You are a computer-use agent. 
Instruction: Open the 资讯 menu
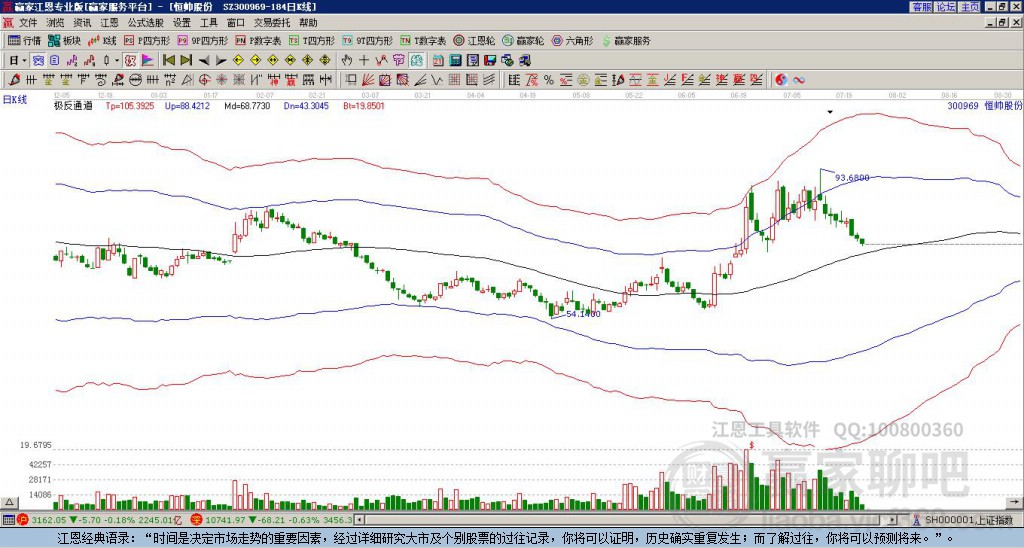(82, 23)
